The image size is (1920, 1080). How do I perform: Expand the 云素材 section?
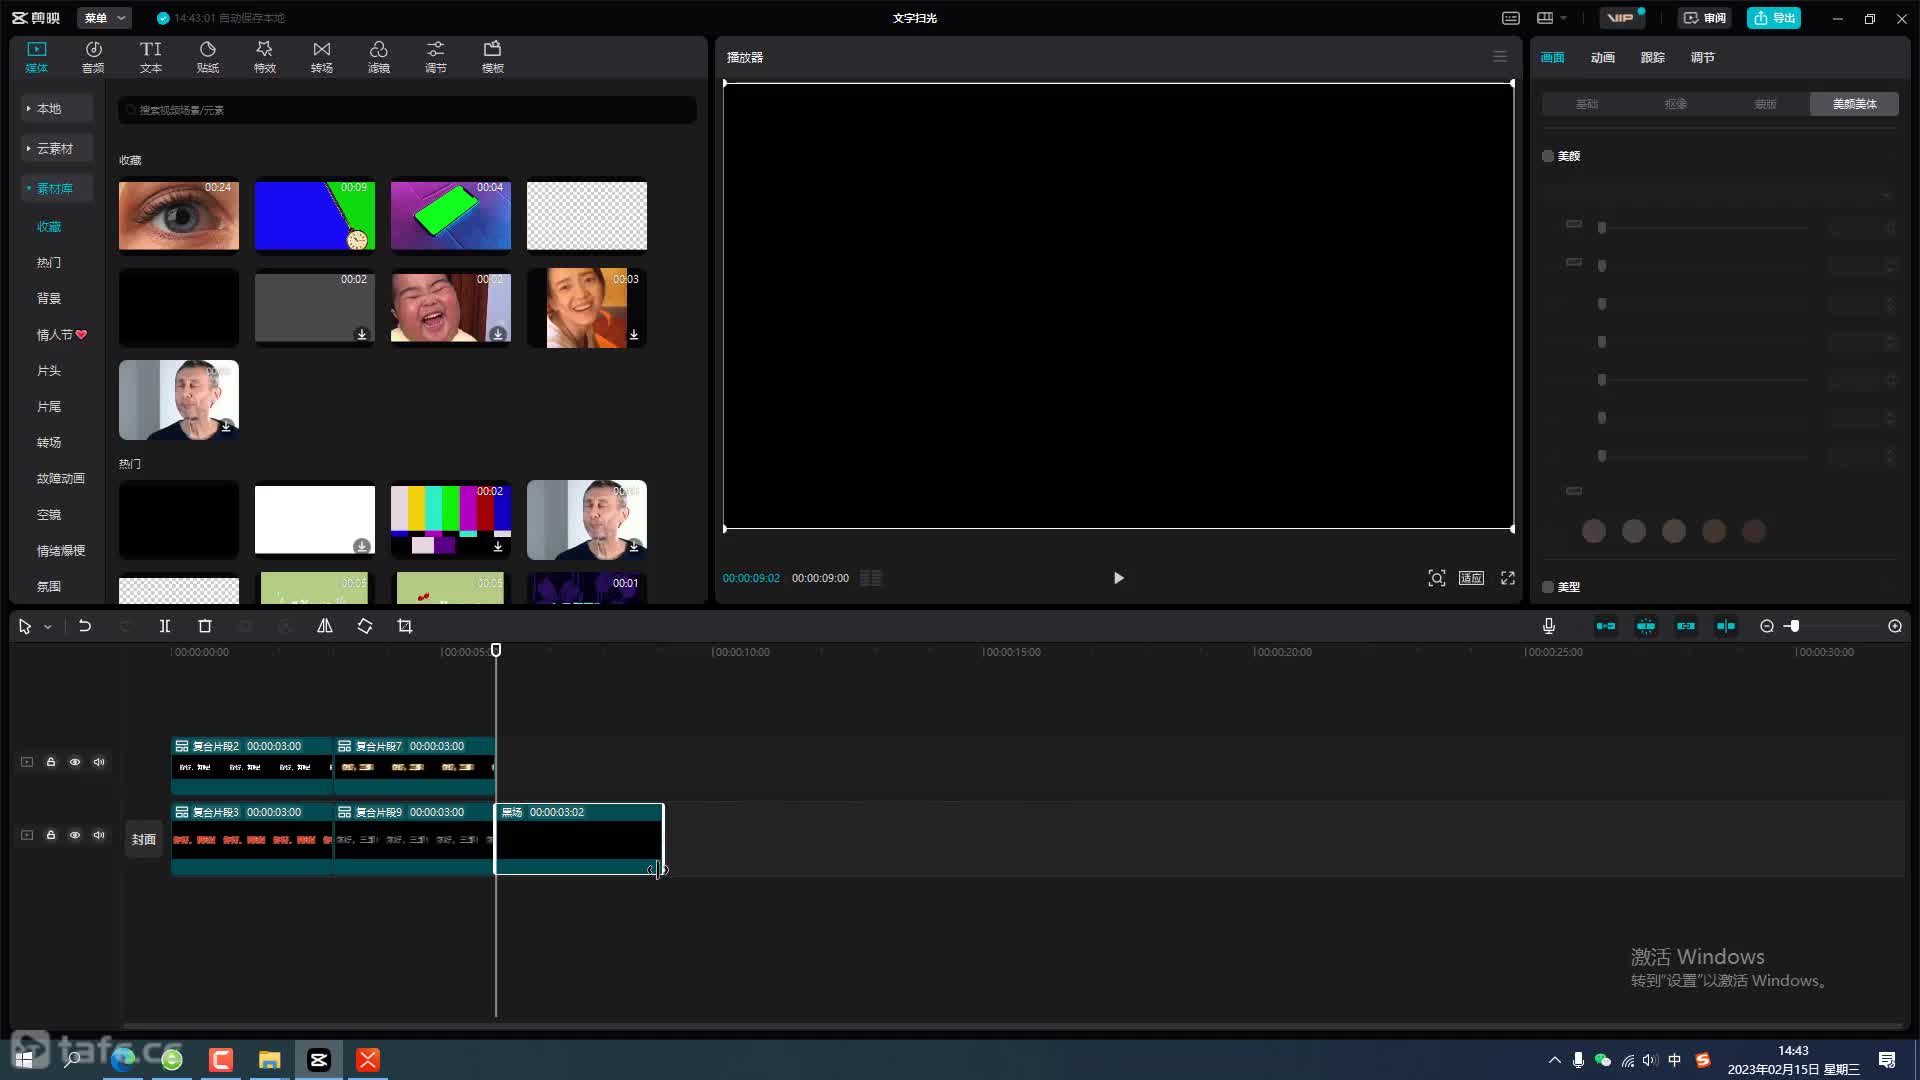click(x=57, y=148)
